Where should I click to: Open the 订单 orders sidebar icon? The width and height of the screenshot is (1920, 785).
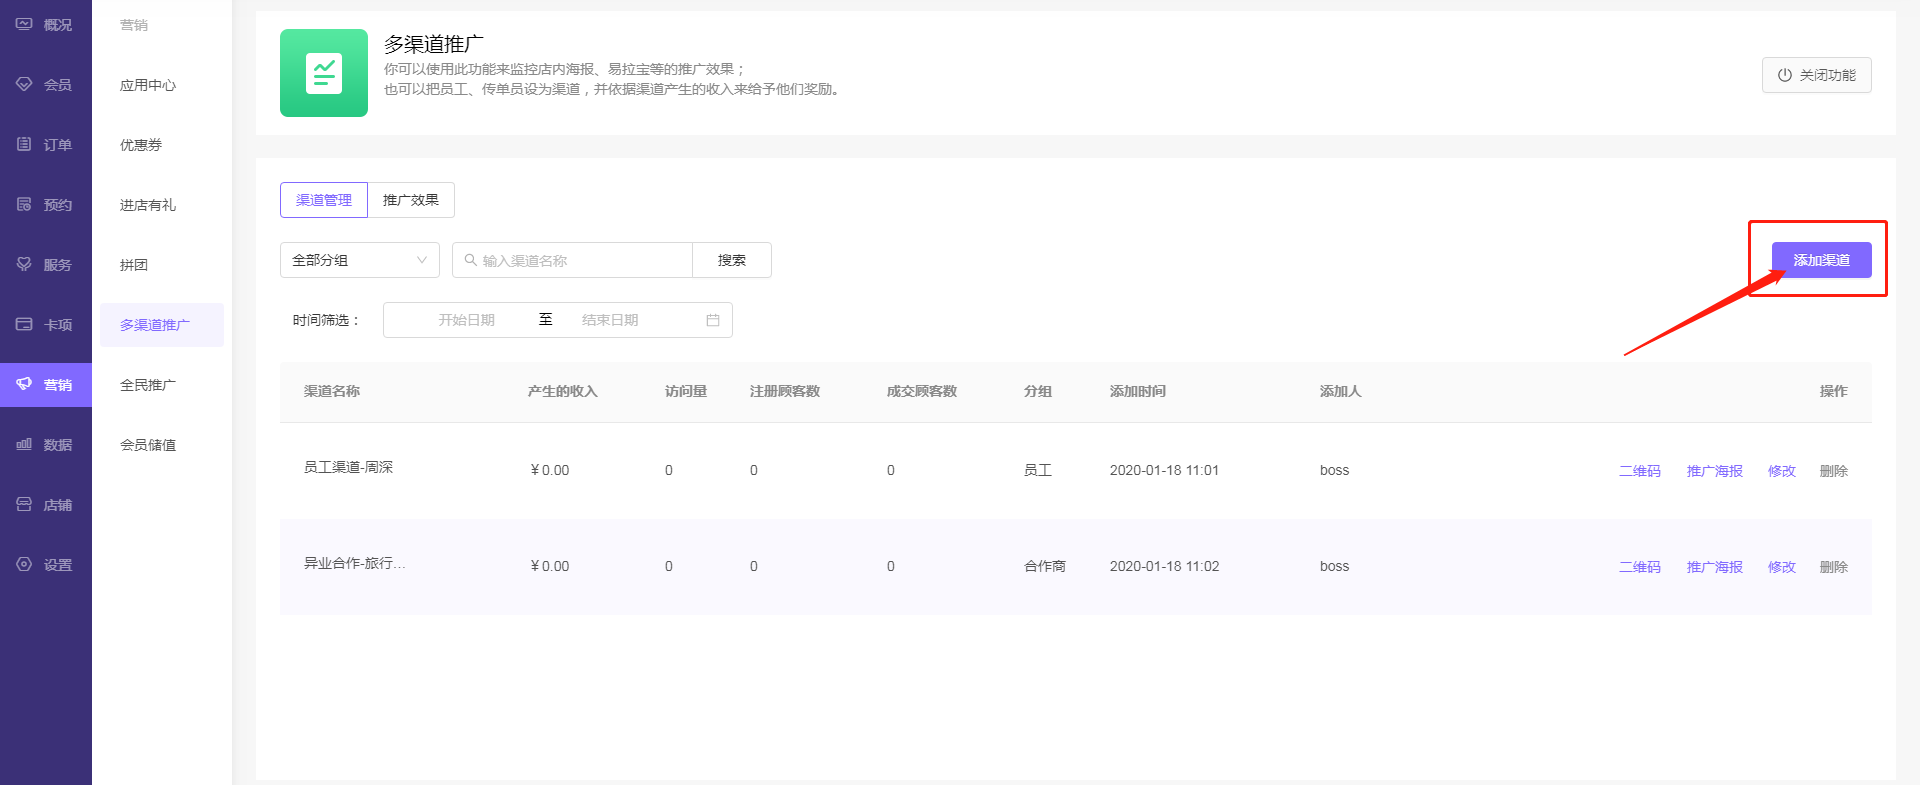coord(24,144)
